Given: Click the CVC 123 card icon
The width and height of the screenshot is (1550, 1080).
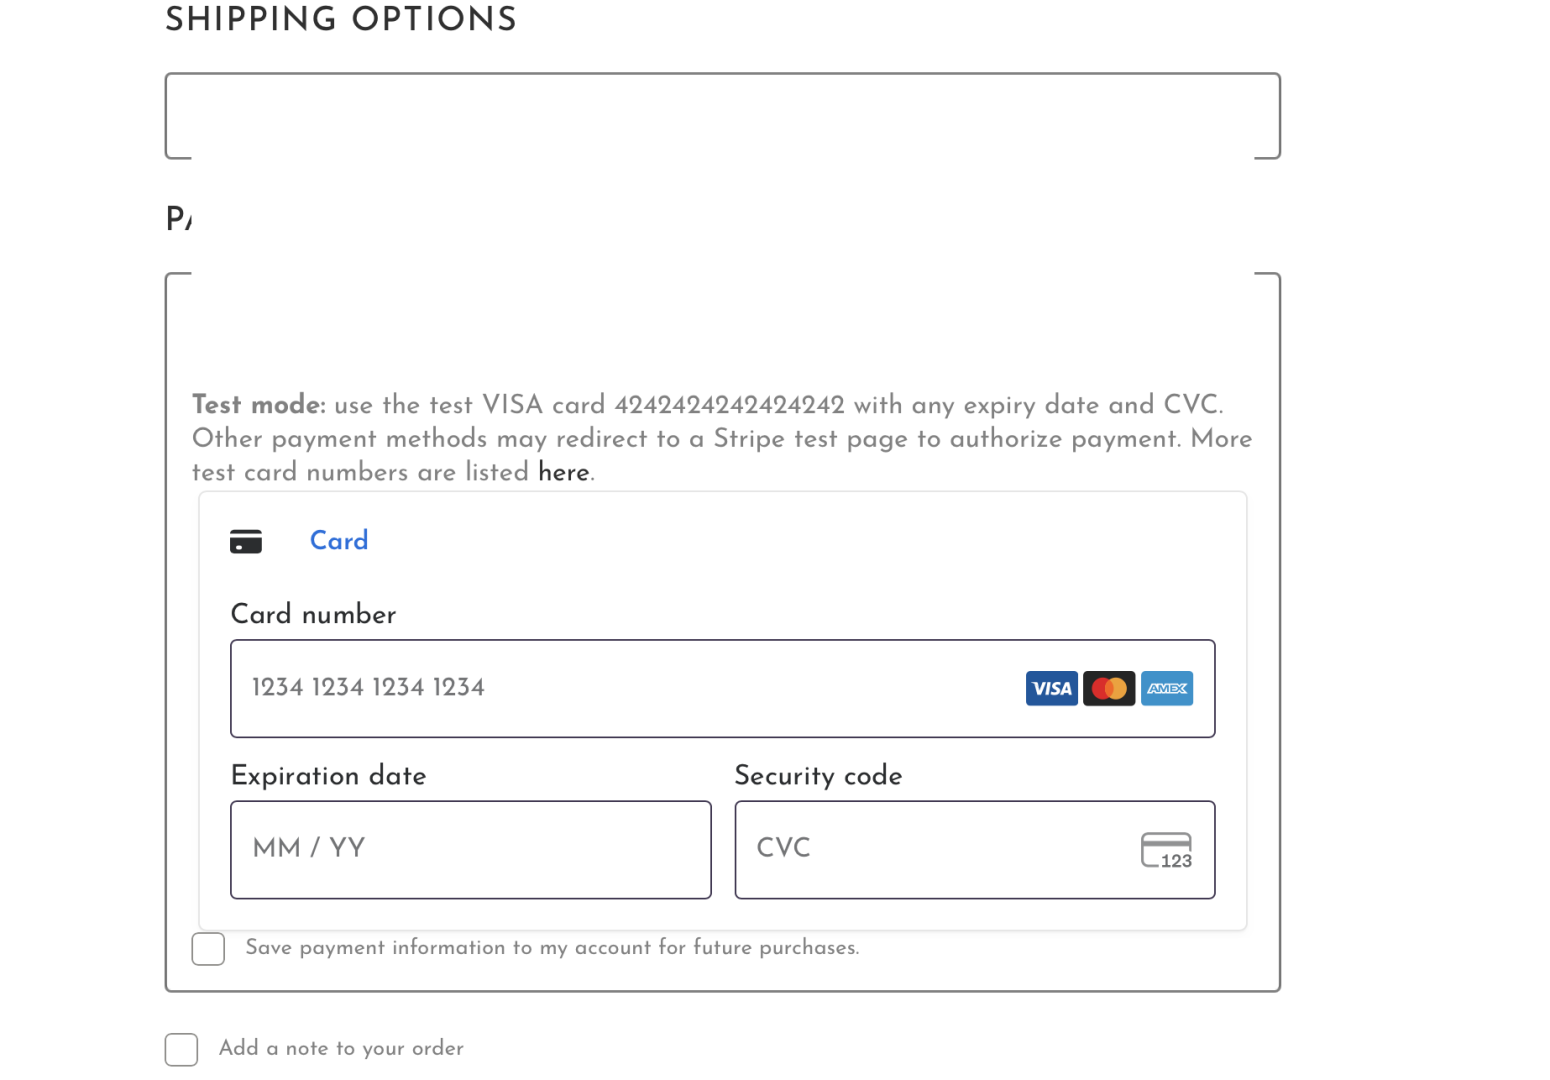Looking at the screenshot, I should (1166, 851).
